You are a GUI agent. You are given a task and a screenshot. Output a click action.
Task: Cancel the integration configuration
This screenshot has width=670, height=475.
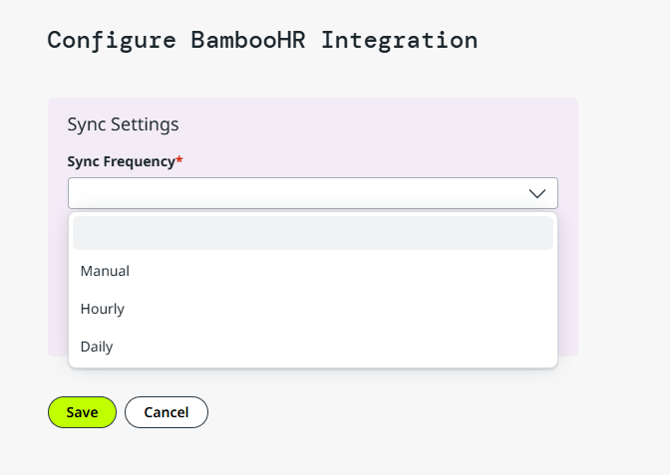coord(166,412)
